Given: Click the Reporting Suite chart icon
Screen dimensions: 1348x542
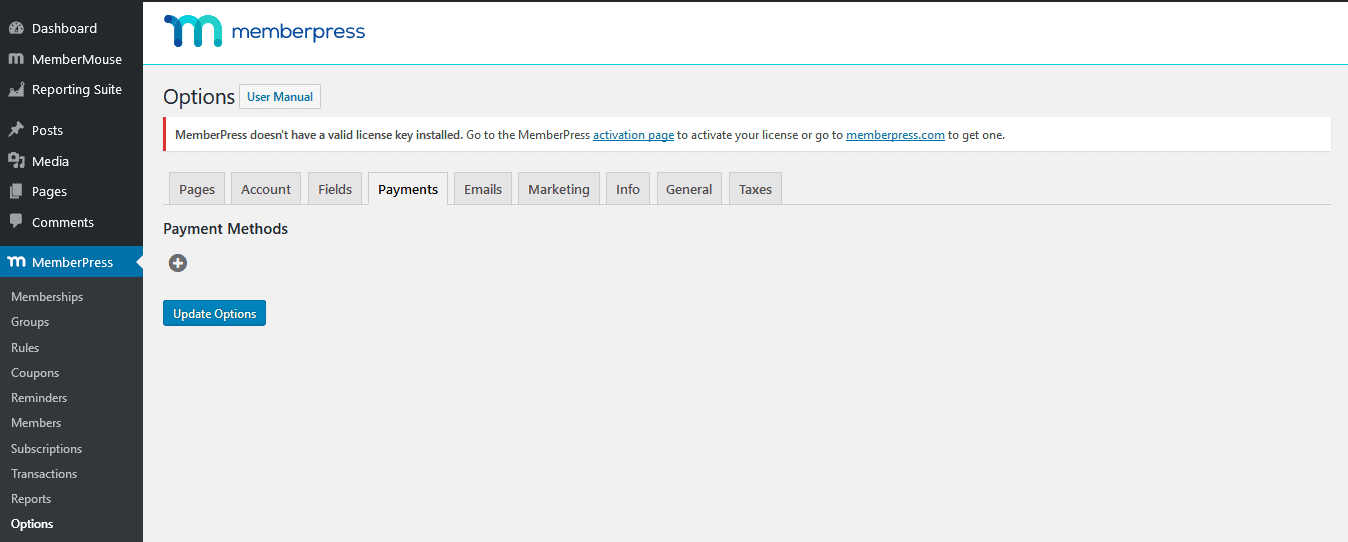Looking at the screenshot, I should (16, 90).
